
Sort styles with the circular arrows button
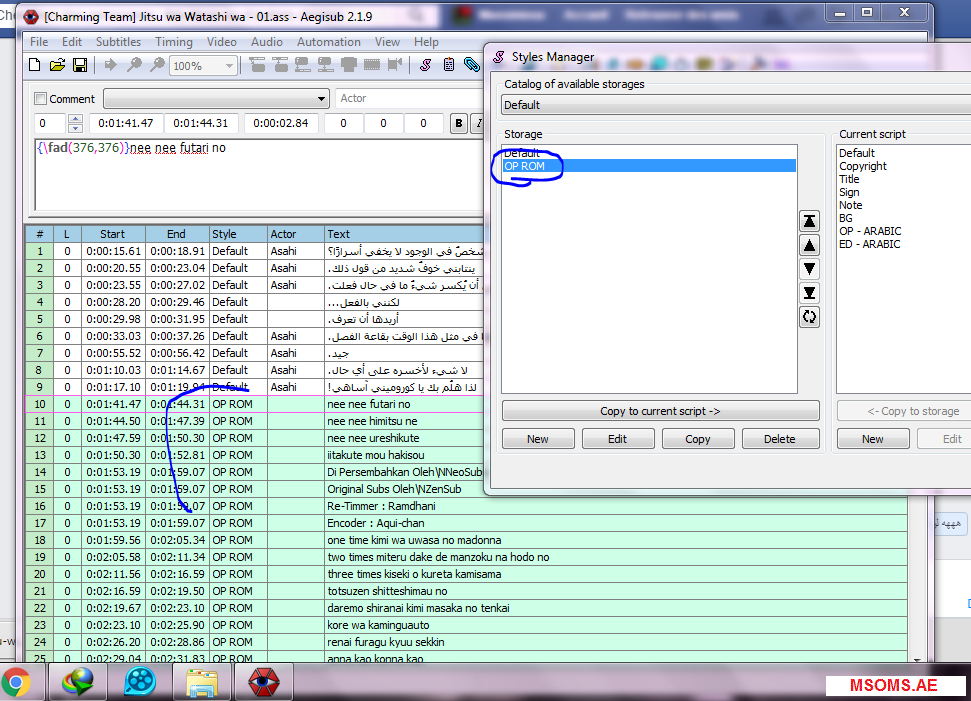coord(810,317)
